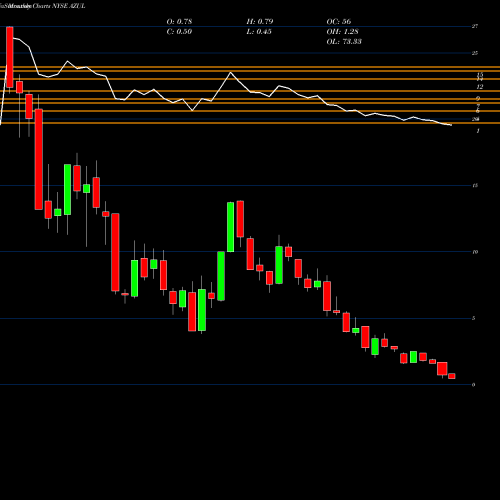Click the 27 price axis label
This screenshot has width=500, height=500.
click(475, 26)
